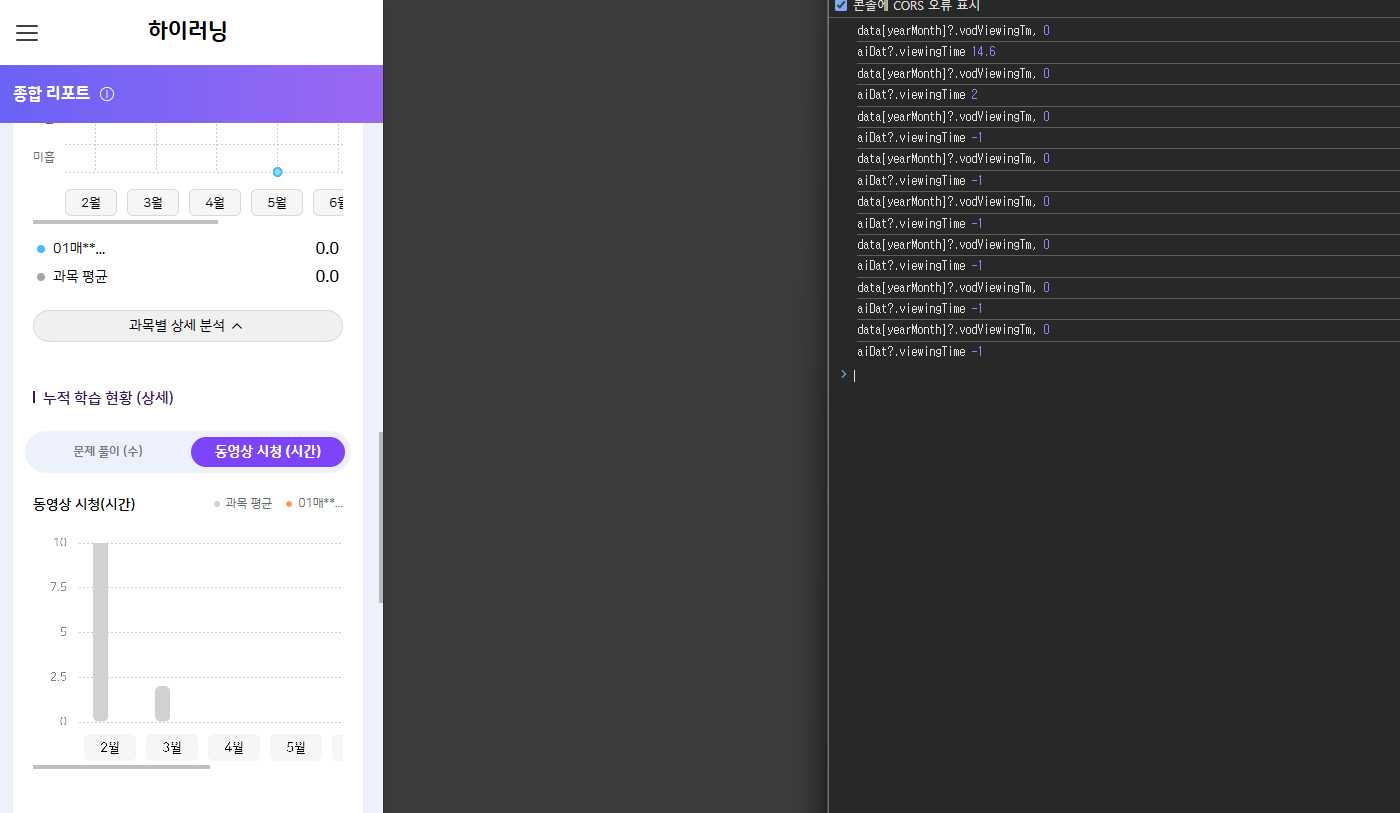The height and width of the screenshot is (813, 1400).
Task: Select 2월 in the upper month row
Action: (x=91, y=203)
